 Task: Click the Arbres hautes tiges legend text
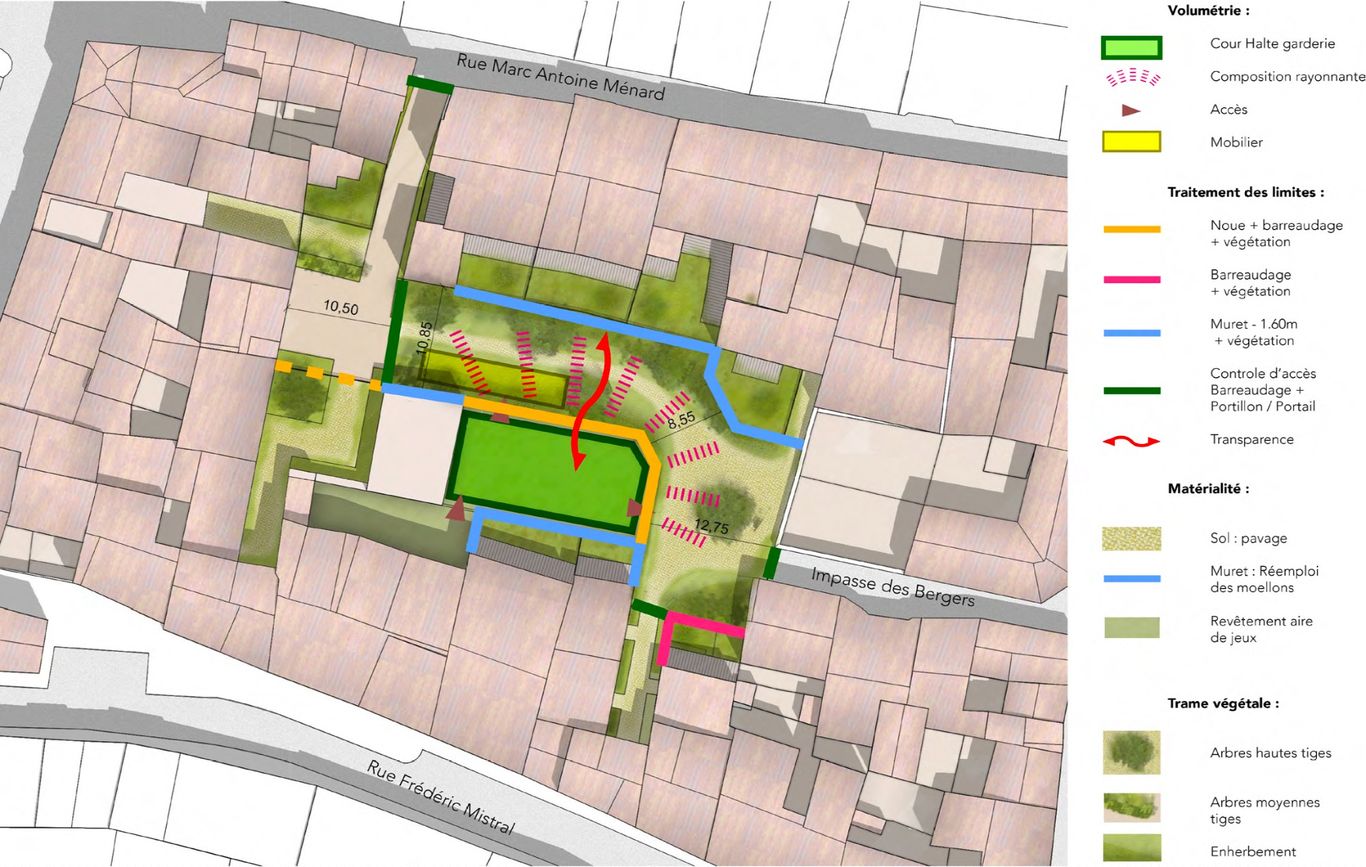[x=1270, y=753]
